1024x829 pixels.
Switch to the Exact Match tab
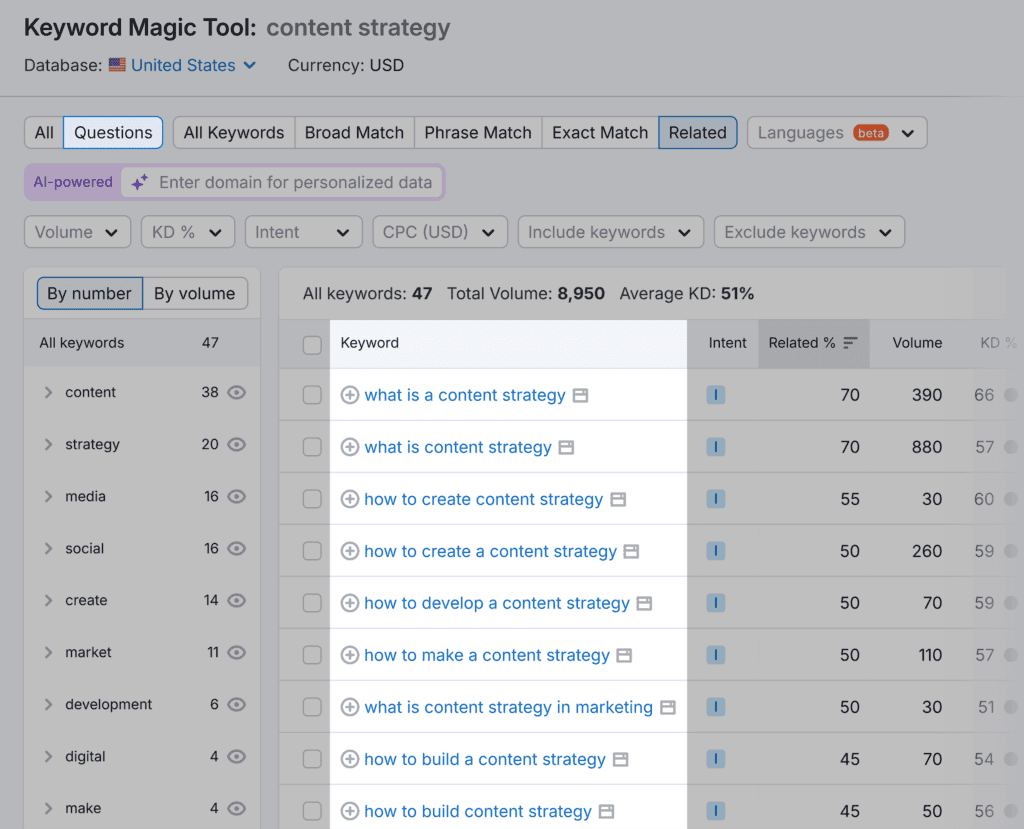599,132
